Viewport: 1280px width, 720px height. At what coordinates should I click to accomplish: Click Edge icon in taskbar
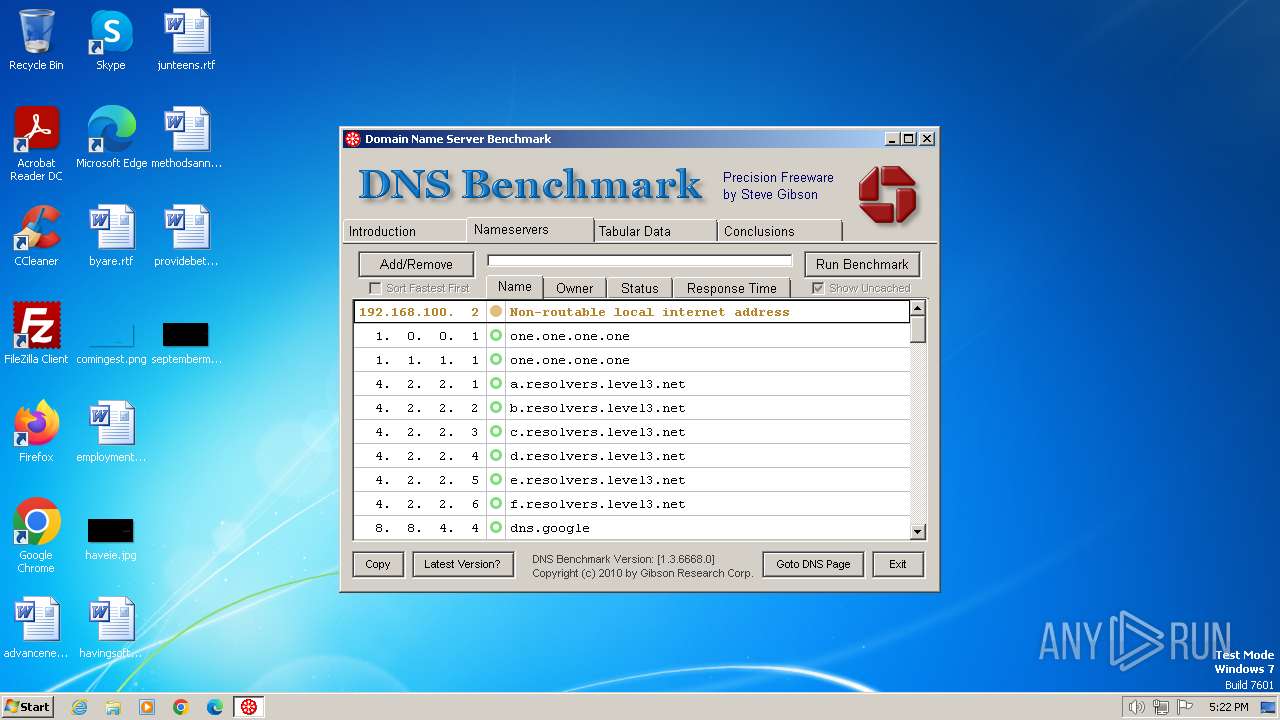click(x=215, y=707)
